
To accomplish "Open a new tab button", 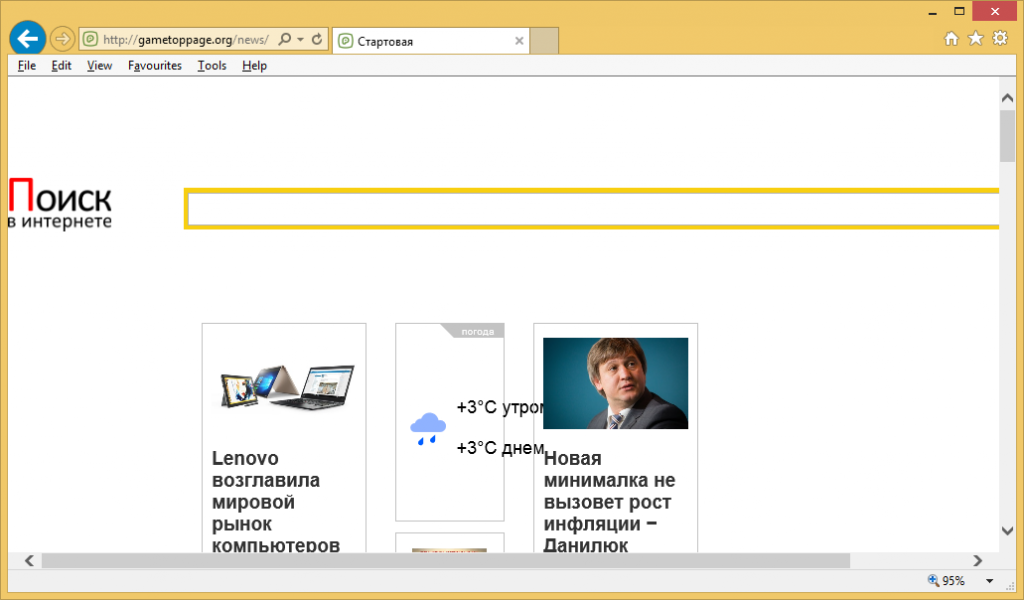I will pos(544,41).
